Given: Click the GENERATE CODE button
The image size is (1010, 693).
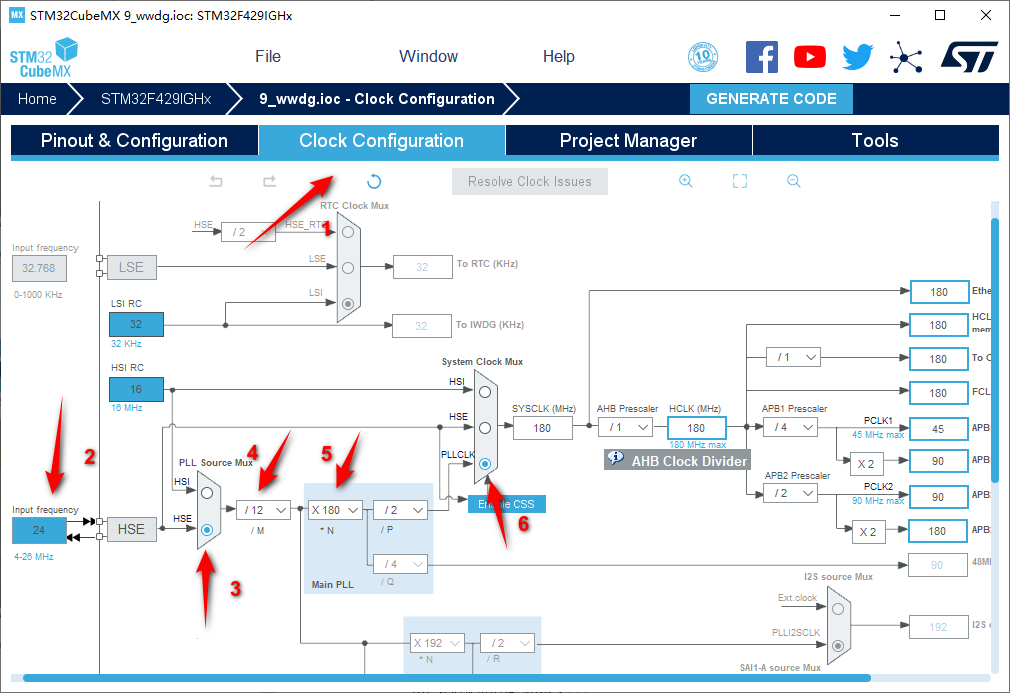Looking at the screenshot, I should click(x=771, y=99).
